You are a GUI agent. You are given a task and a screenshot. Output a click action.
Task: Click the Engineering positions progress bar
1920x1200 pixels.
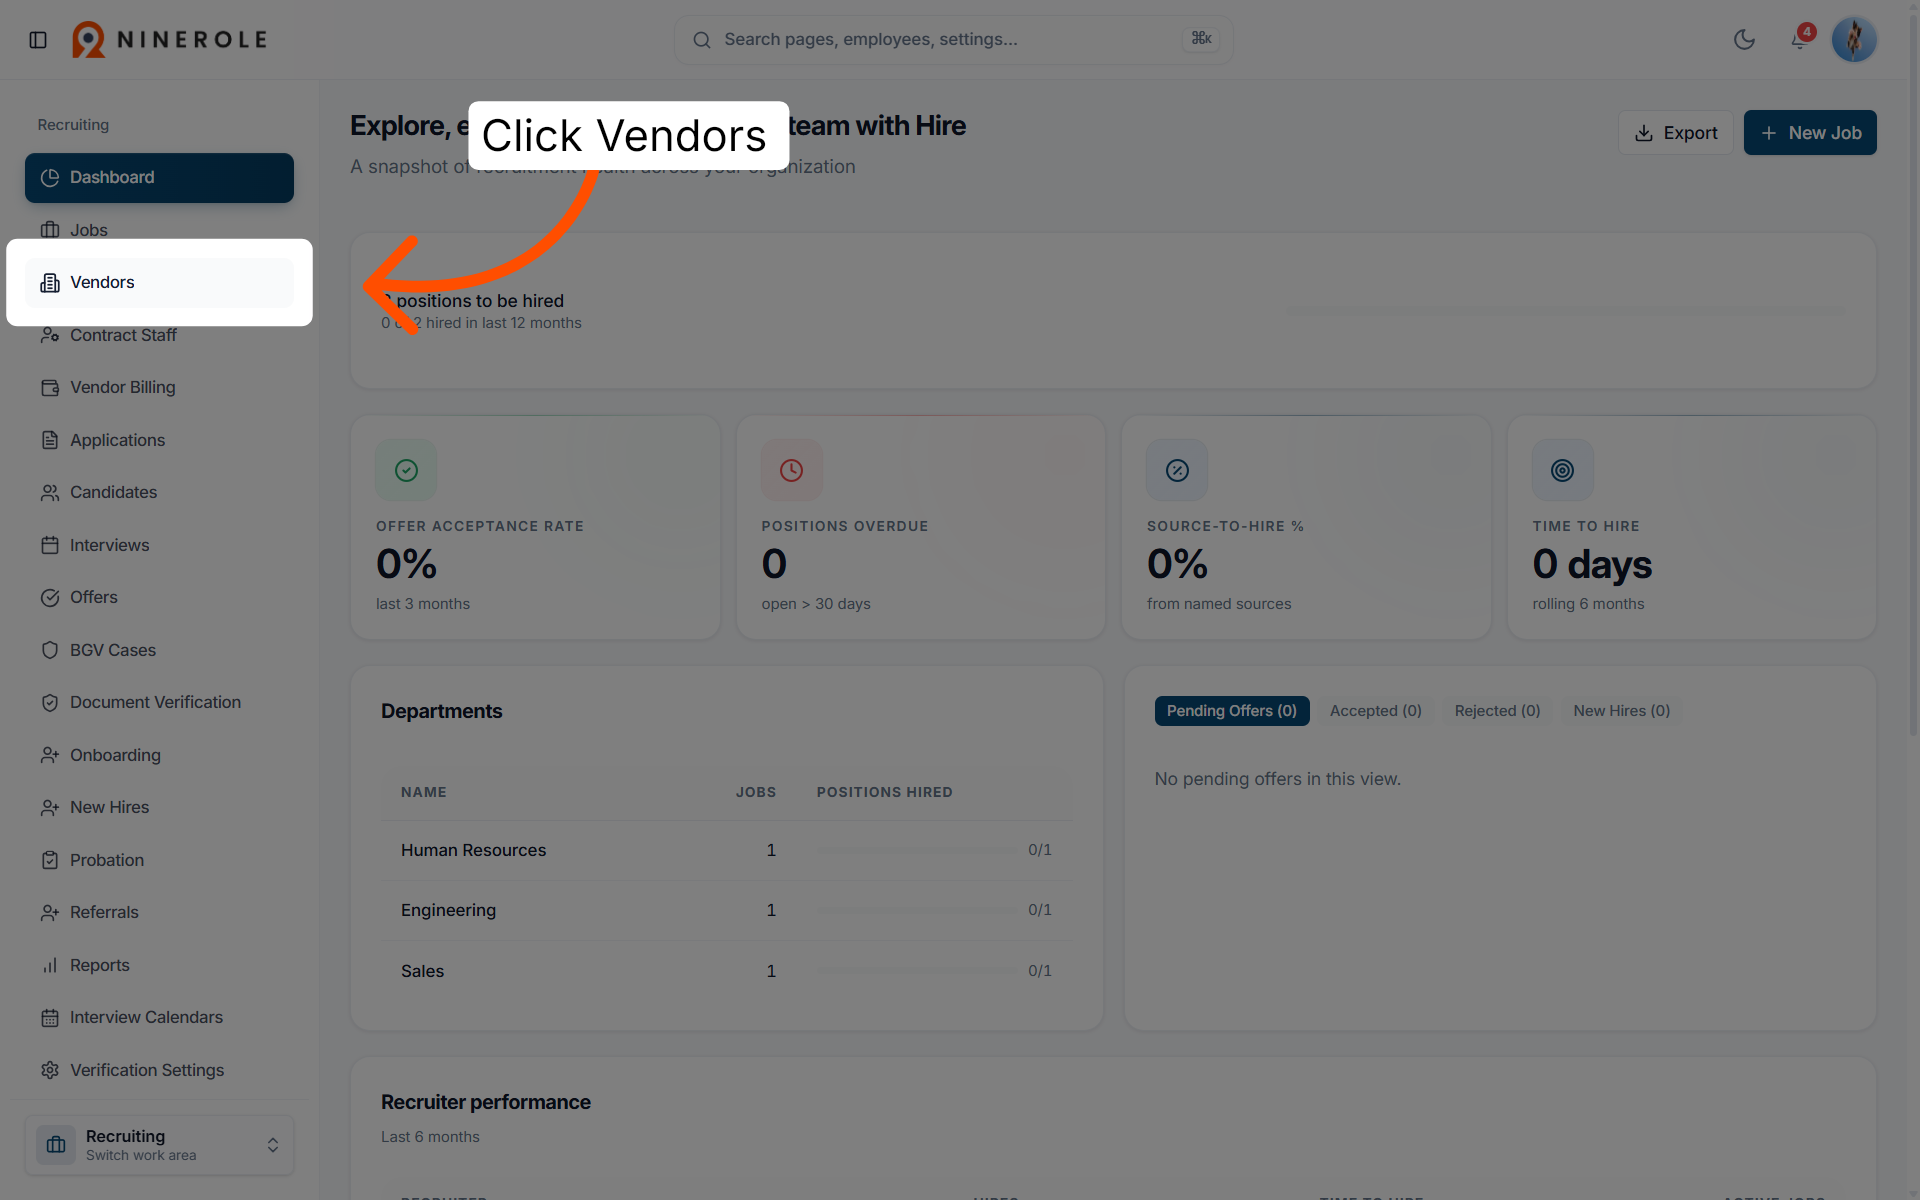click(x=915, y=911)
